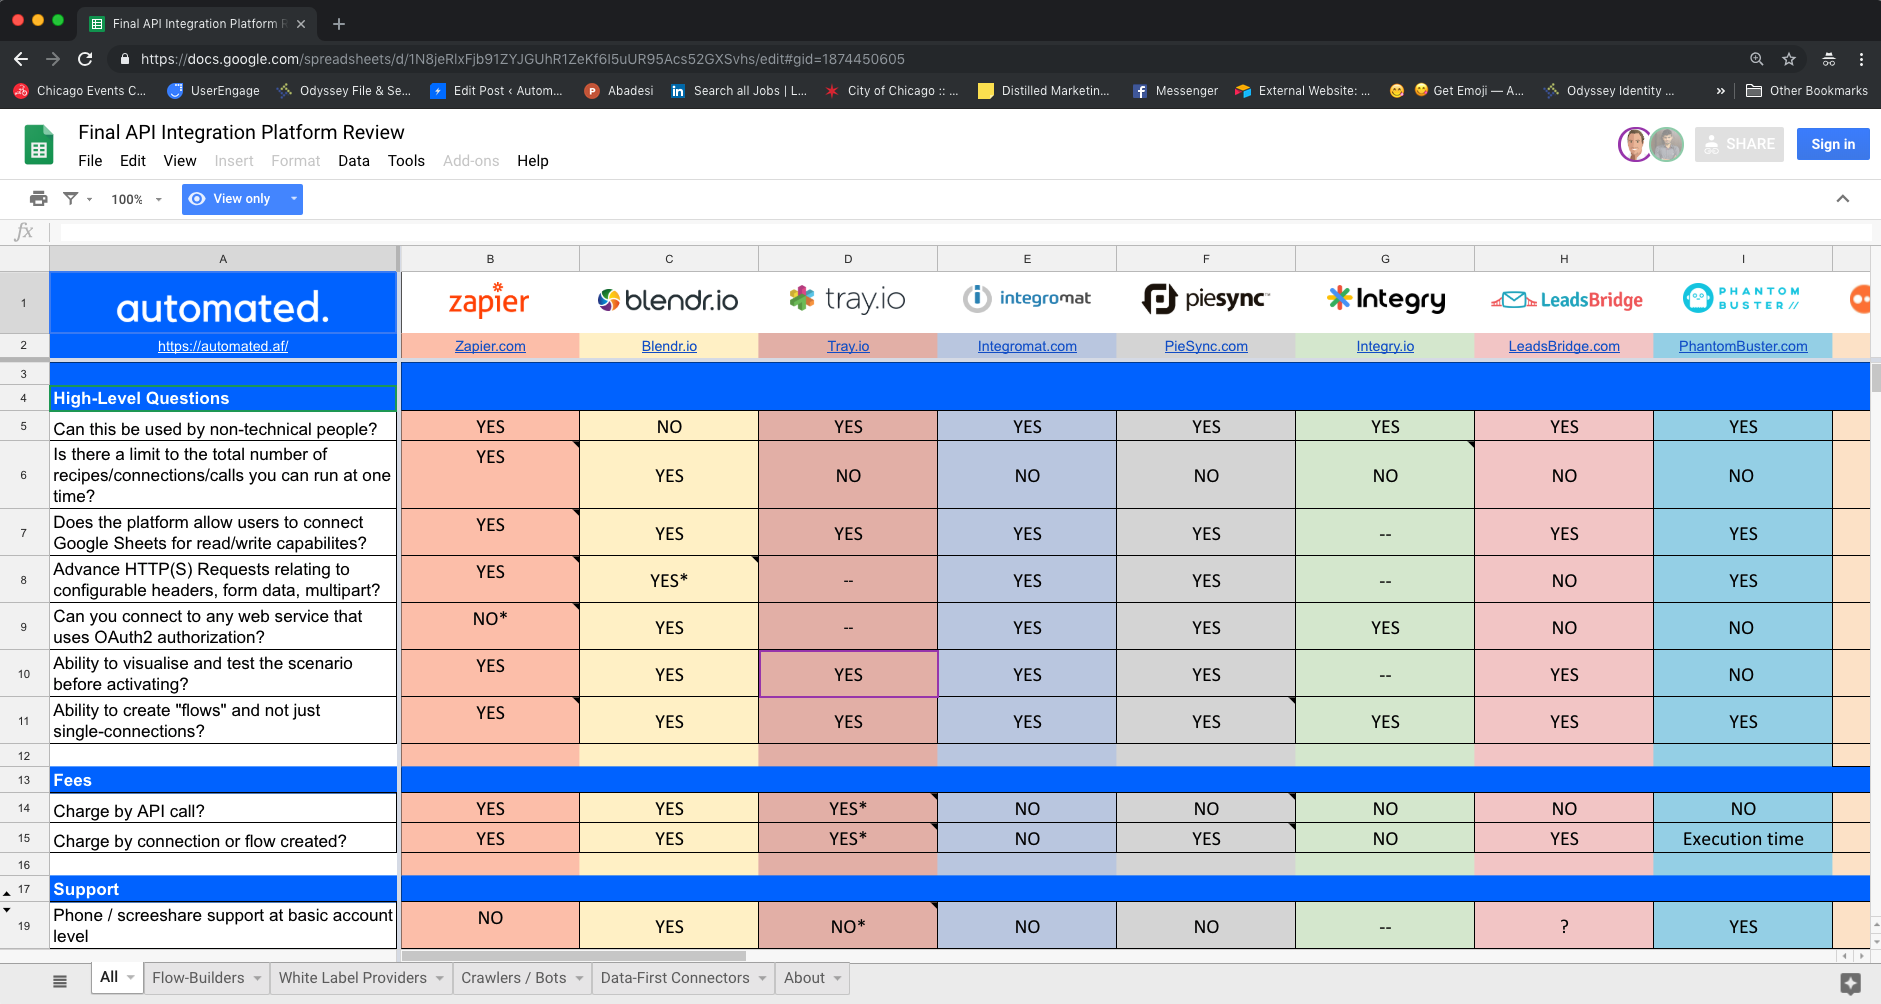Click the Messenger bookmark icon
The height and width of the screenshot is (1004, 1881).
(x=1140, y=91)
